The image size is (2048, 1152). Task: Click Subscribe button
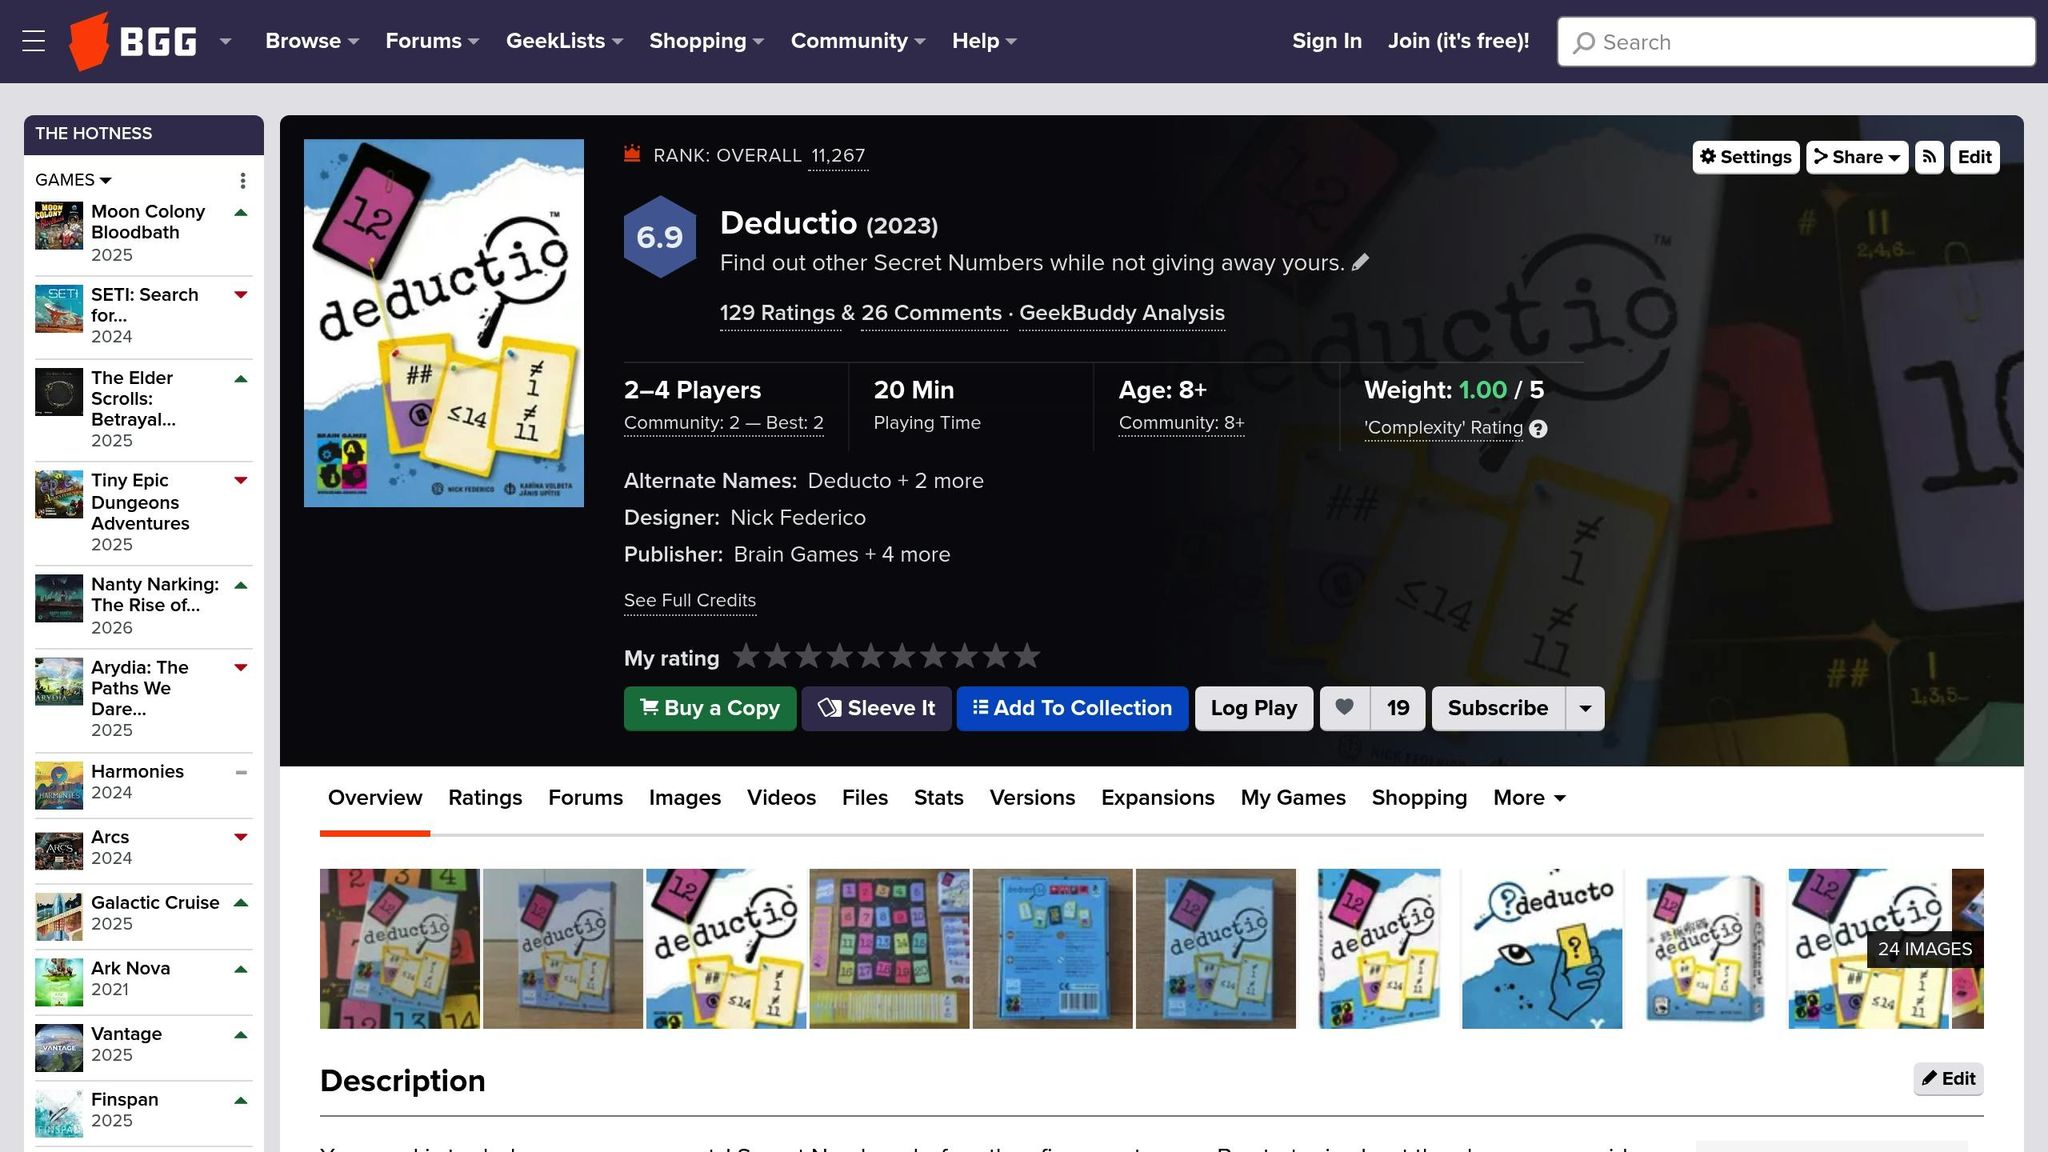tap(1498, 708)
